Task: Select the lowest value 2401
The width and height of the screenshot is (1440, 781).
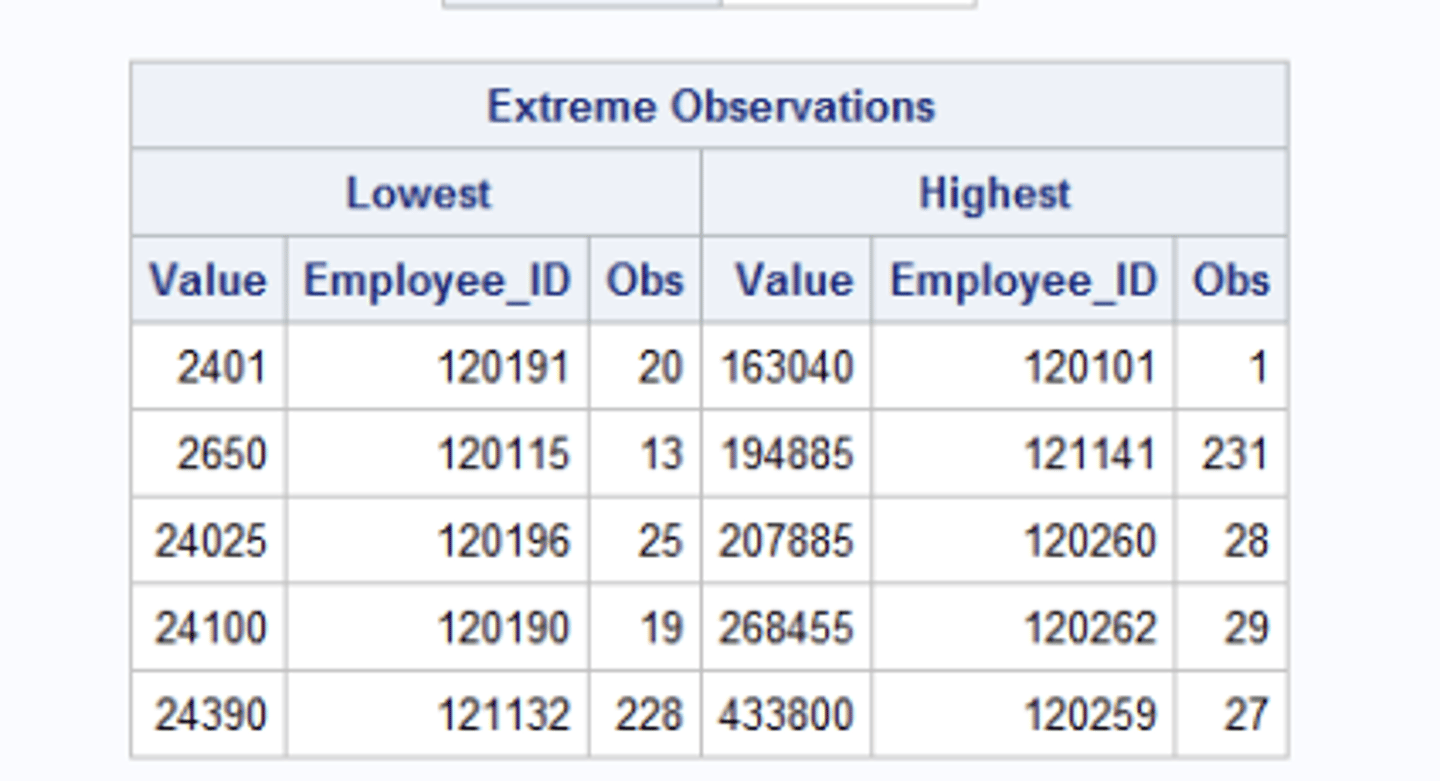Action: tap(222, 367)
